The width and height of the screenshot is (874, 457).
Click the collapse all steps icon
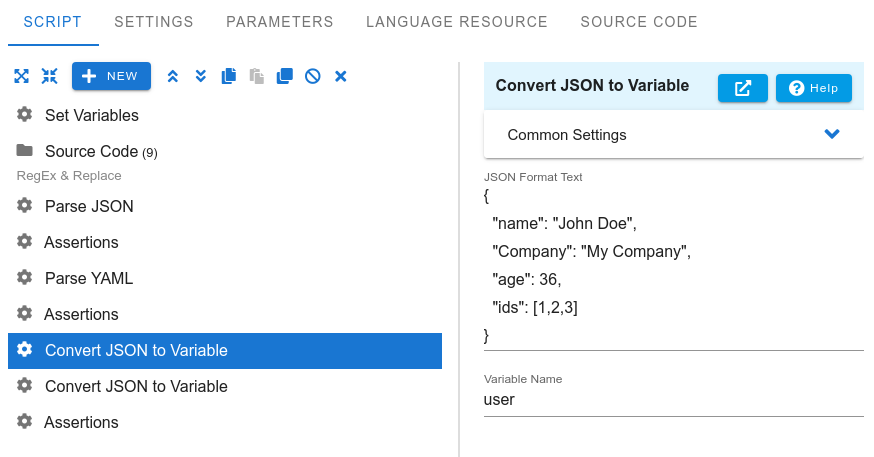(49, 76)
